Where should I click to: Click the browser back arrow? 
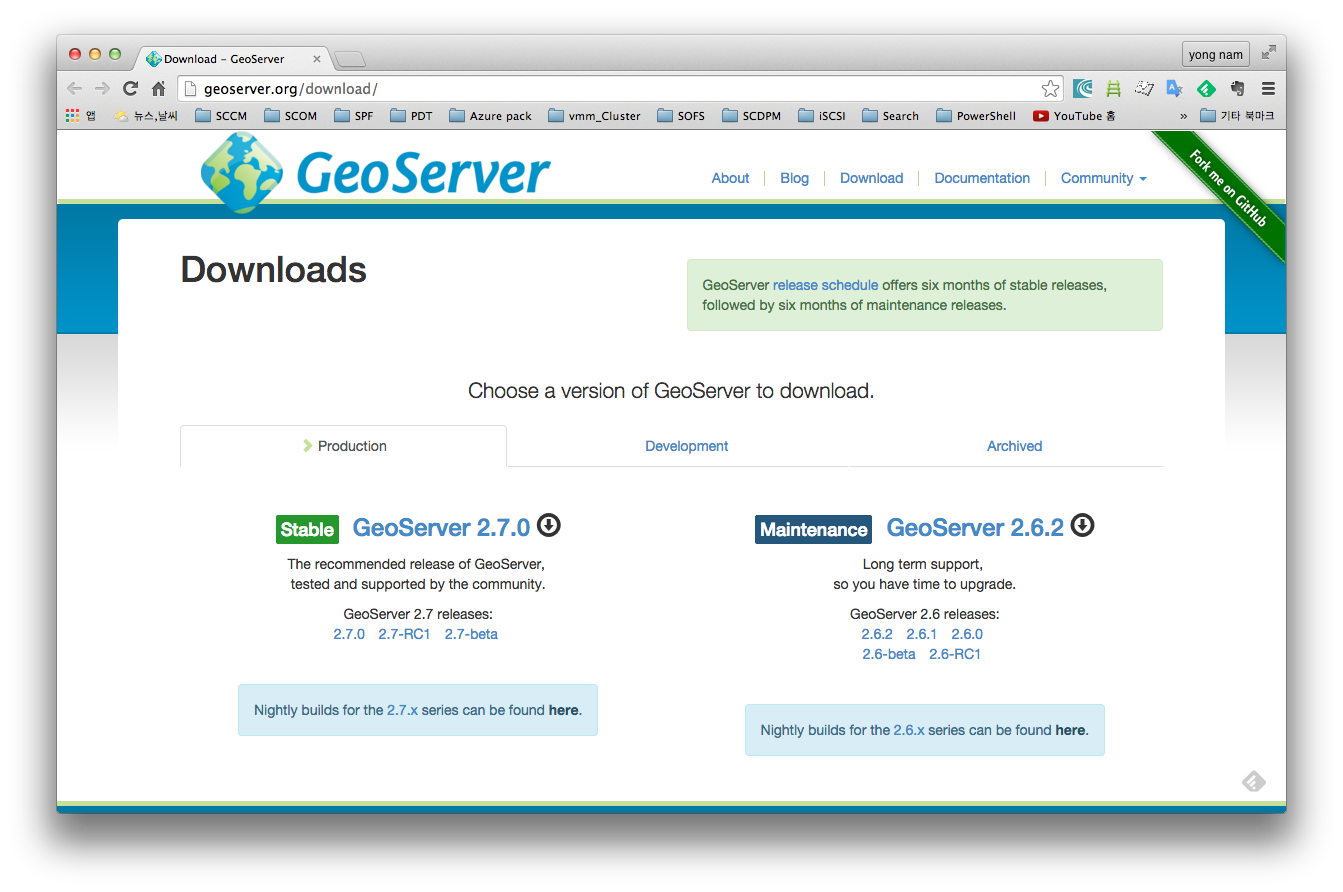[x=75, y=88]
